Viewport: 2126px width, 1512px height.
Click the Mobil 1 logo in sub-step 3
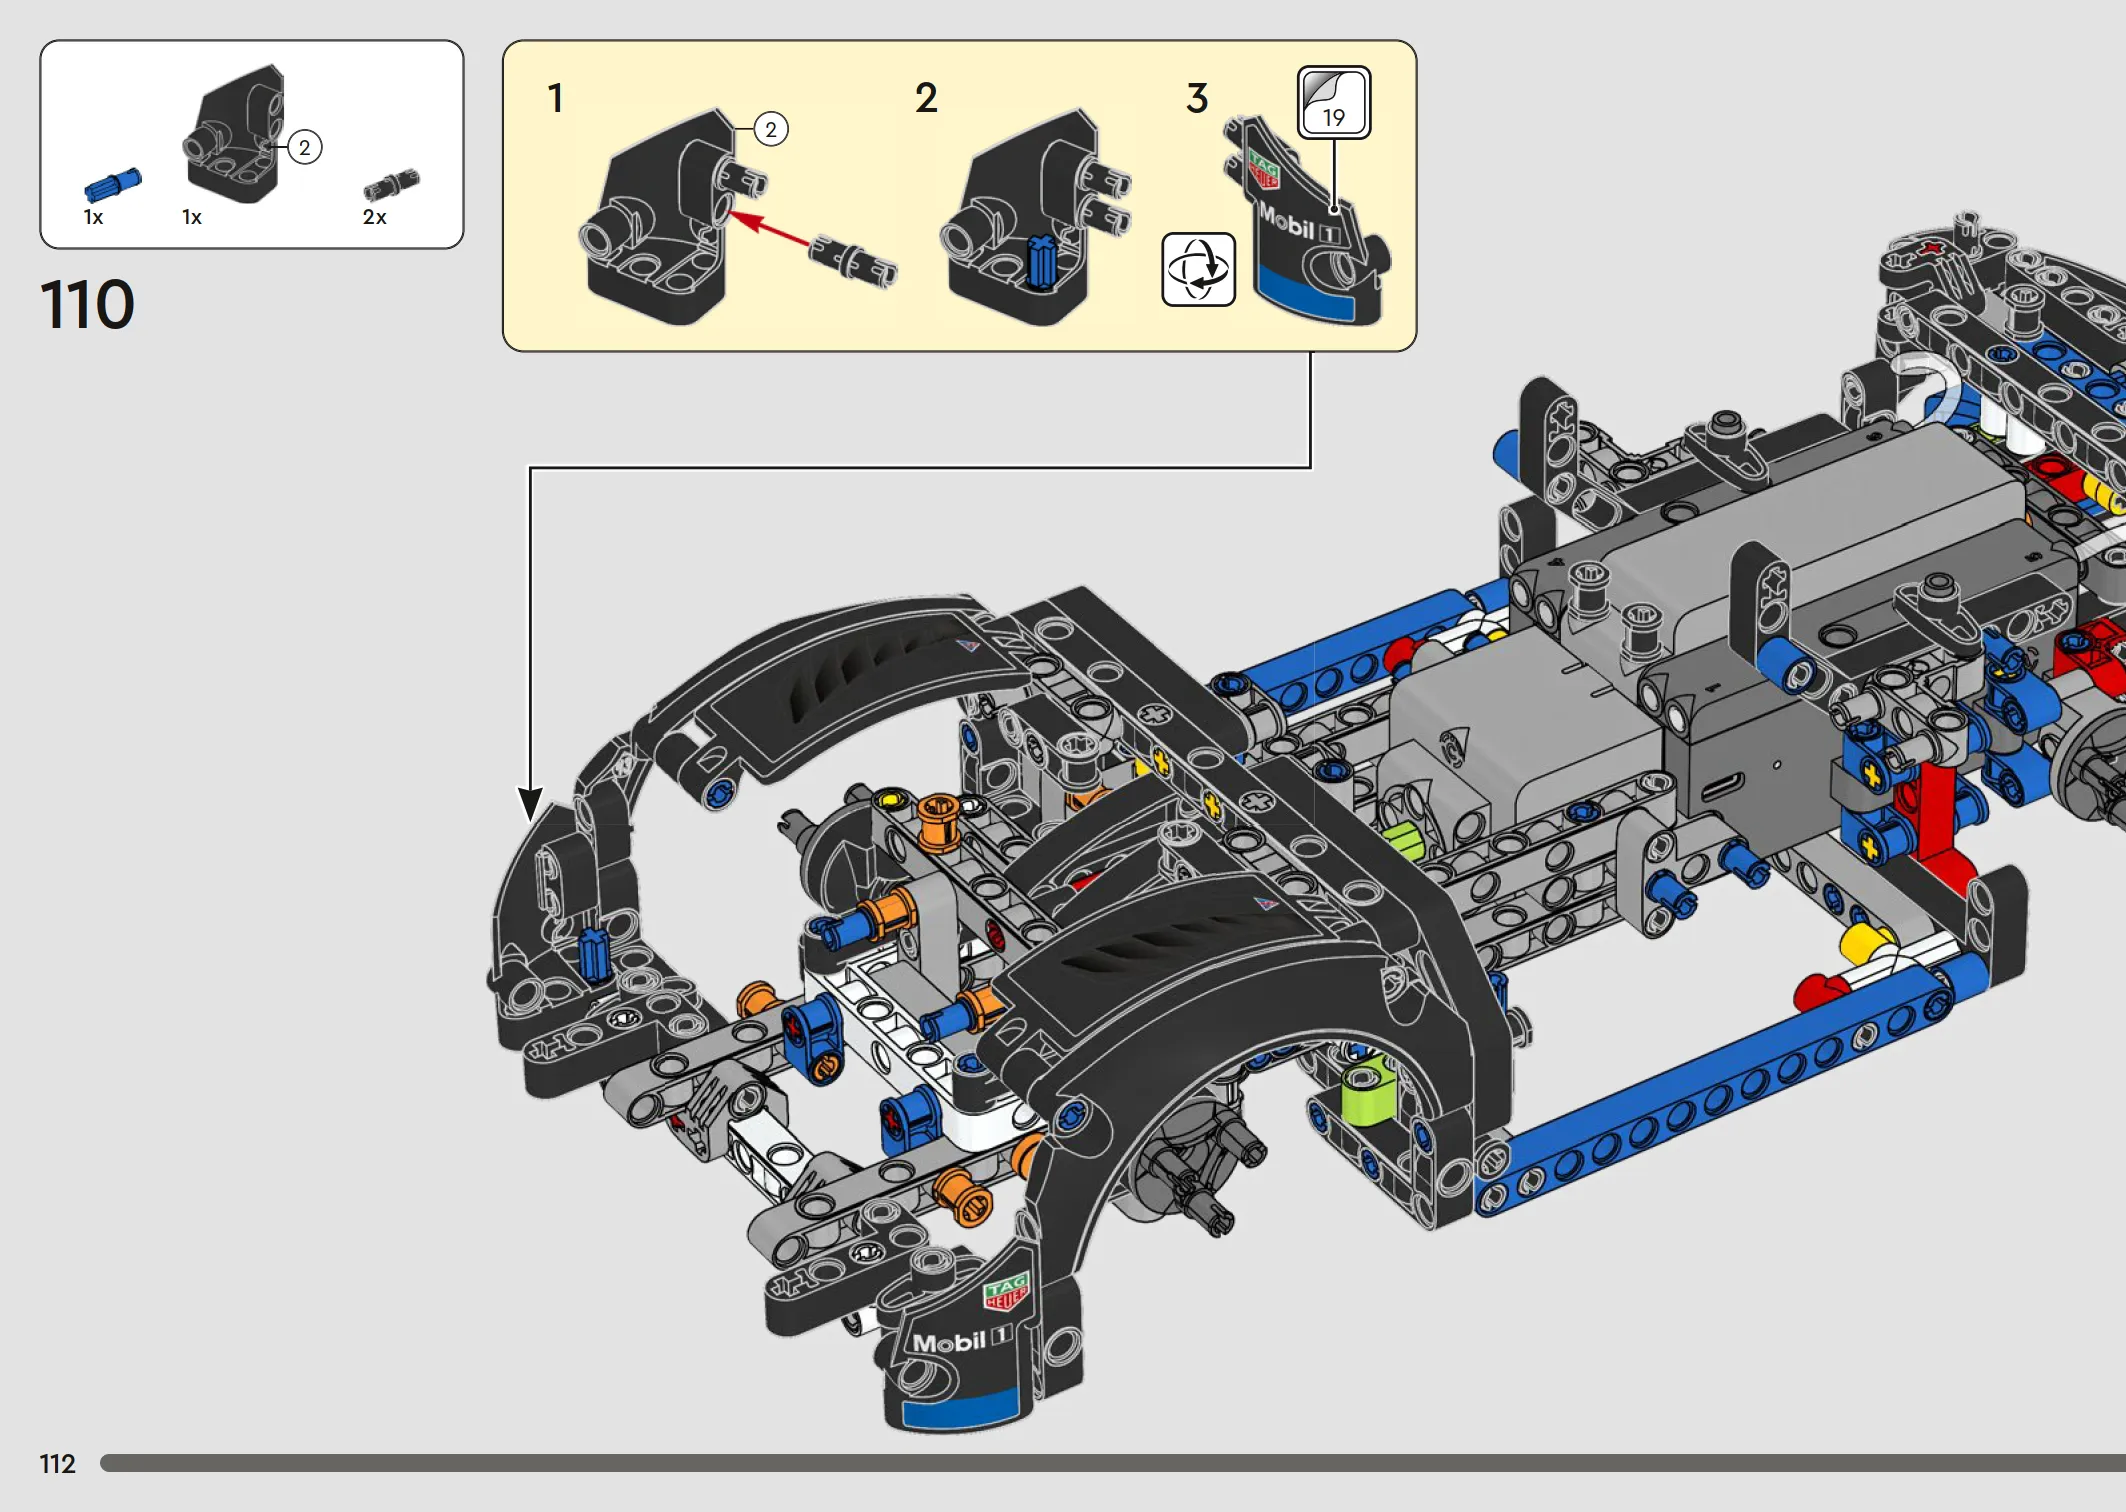click(x=1298, y=224)
